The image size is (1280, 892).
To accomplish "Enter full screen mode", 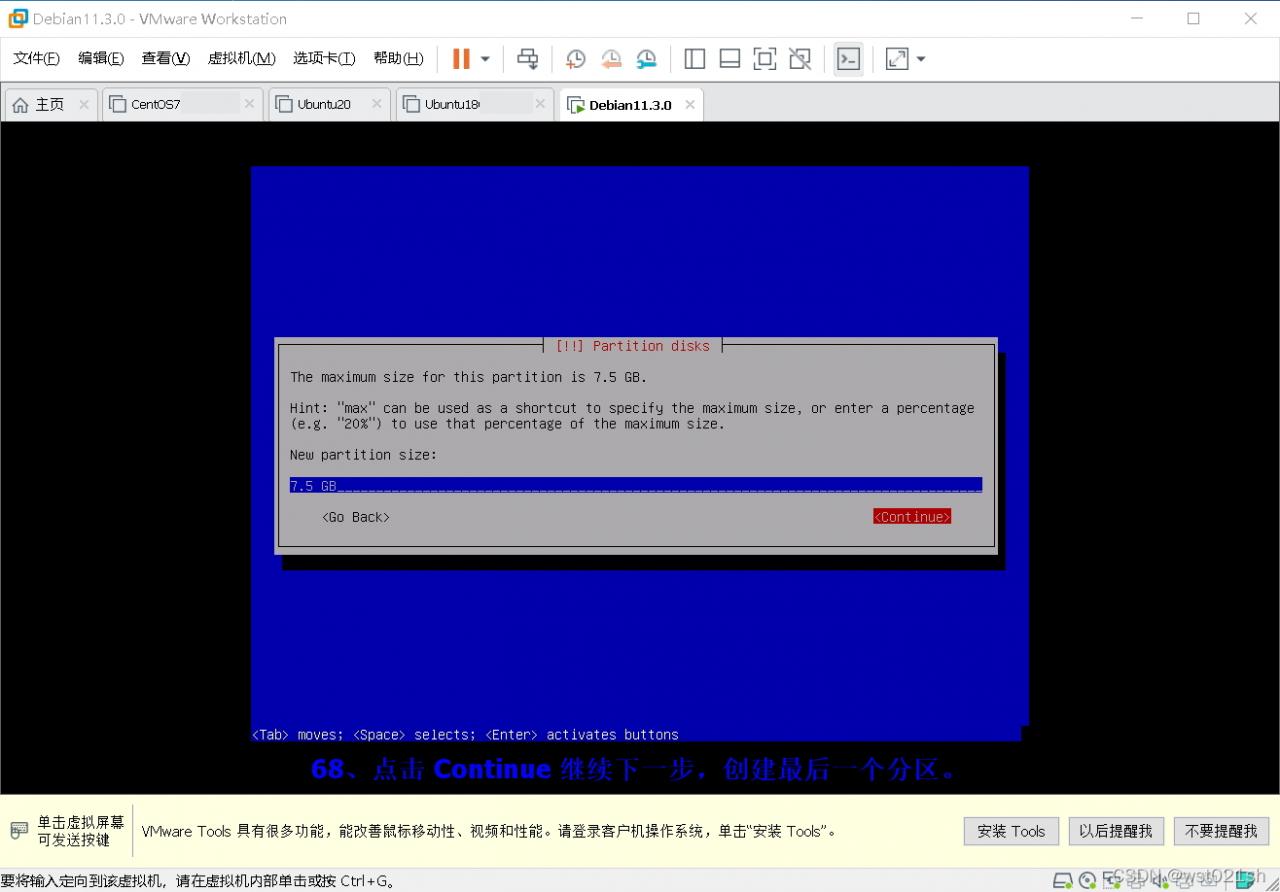I will tap(764, 59).
